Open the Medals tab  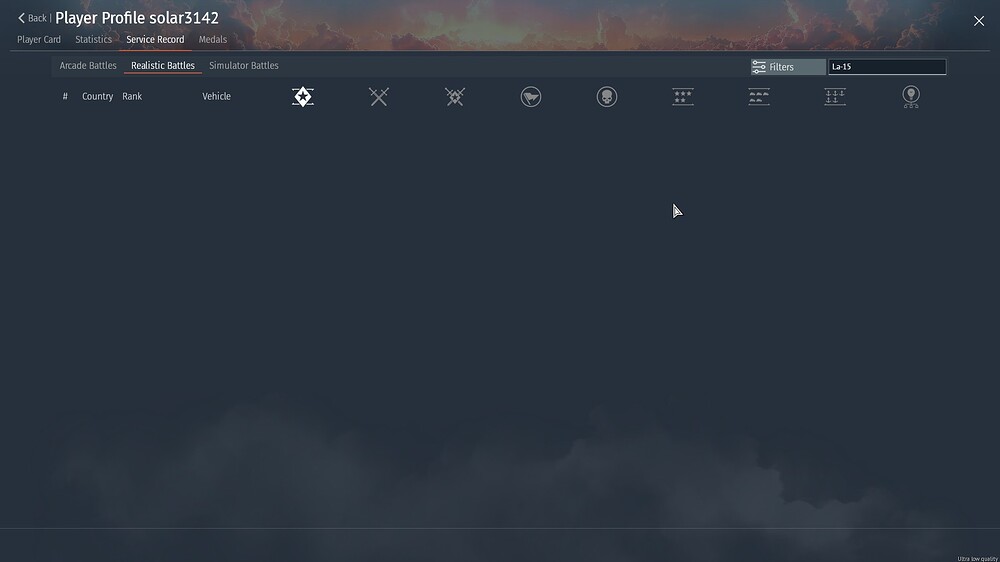pos(212,40)
